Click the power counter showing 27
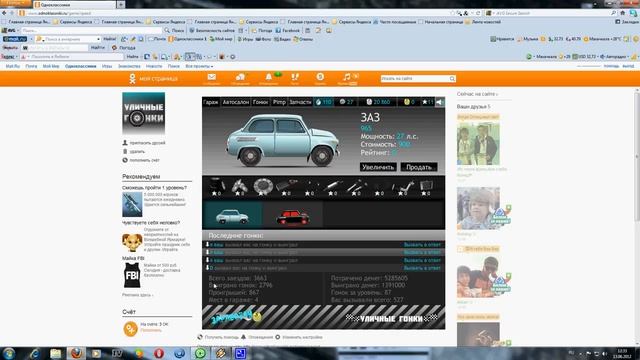This screenshot has width=640, height=360. pyautogui.click(x=346, y=102)
